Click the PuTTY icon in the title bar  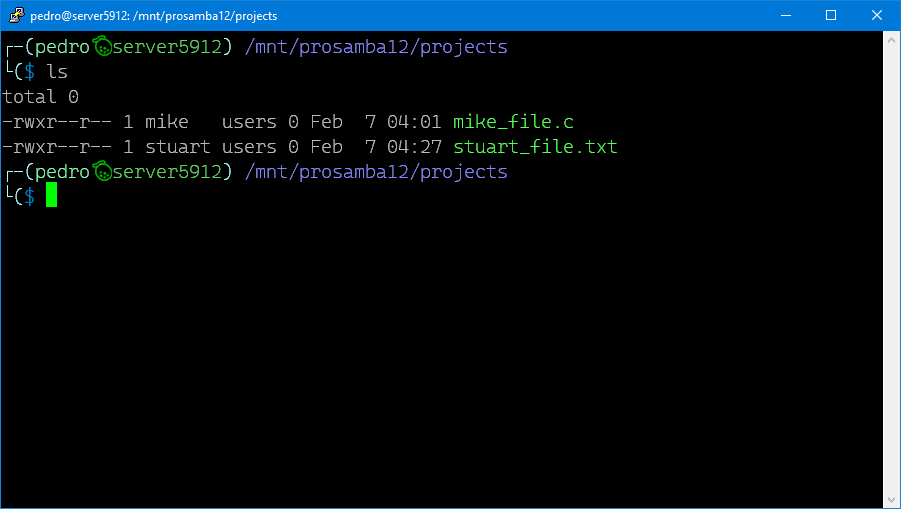point(15,15)
